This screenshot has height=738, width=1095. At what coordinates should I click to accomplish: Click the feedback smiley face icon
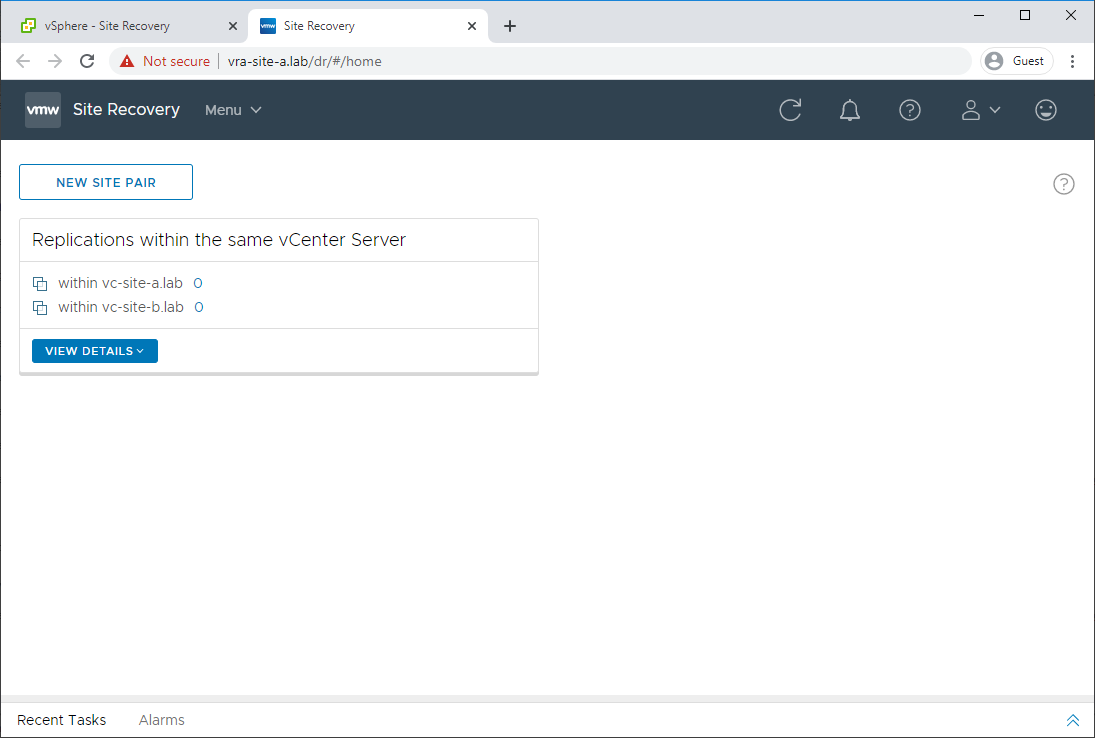click(1045, 110)
